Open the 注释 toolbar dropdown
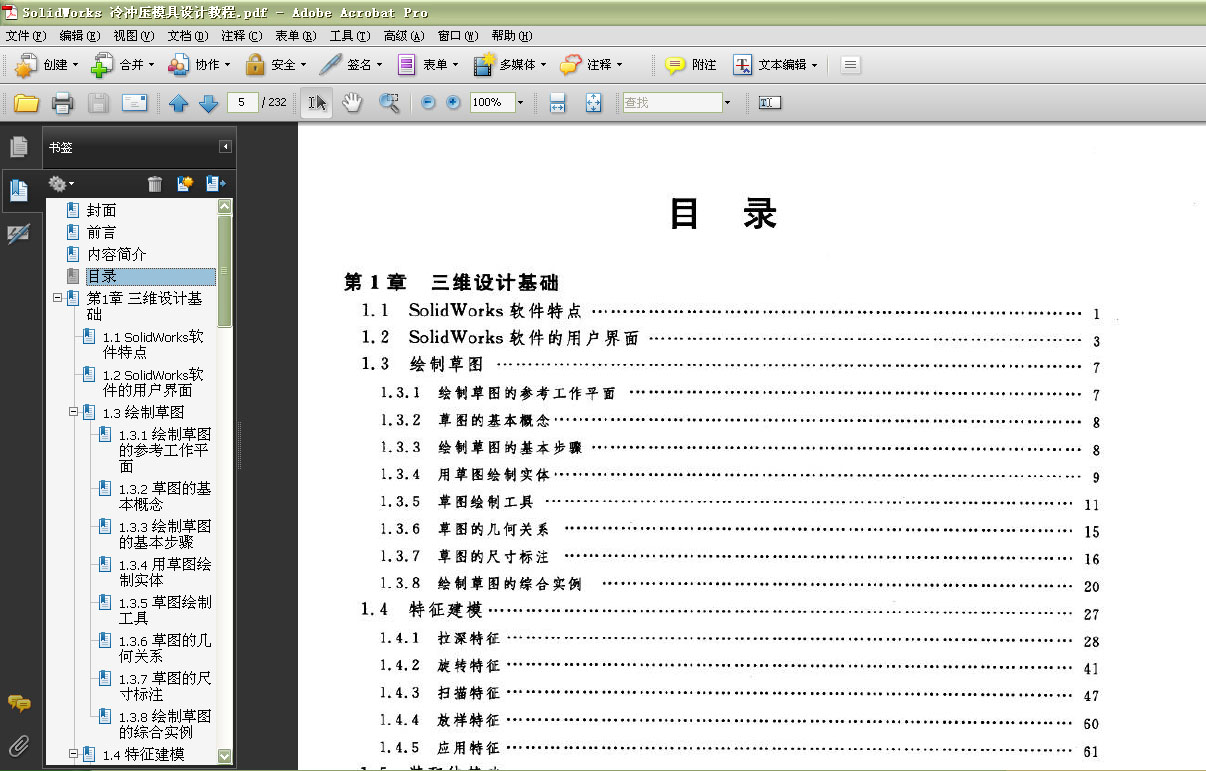Screen dimensions: 1206x771 [591, 65]
